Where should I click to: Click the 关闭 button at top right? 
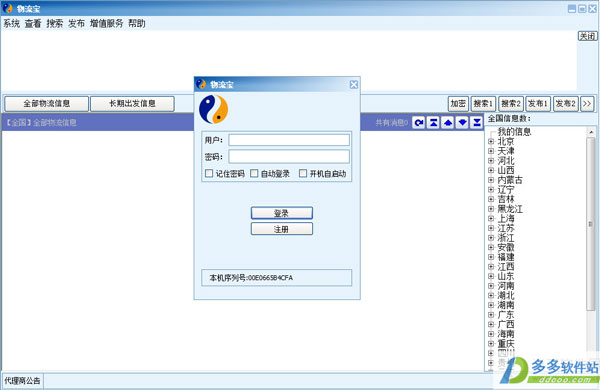(x=587, y=36)
